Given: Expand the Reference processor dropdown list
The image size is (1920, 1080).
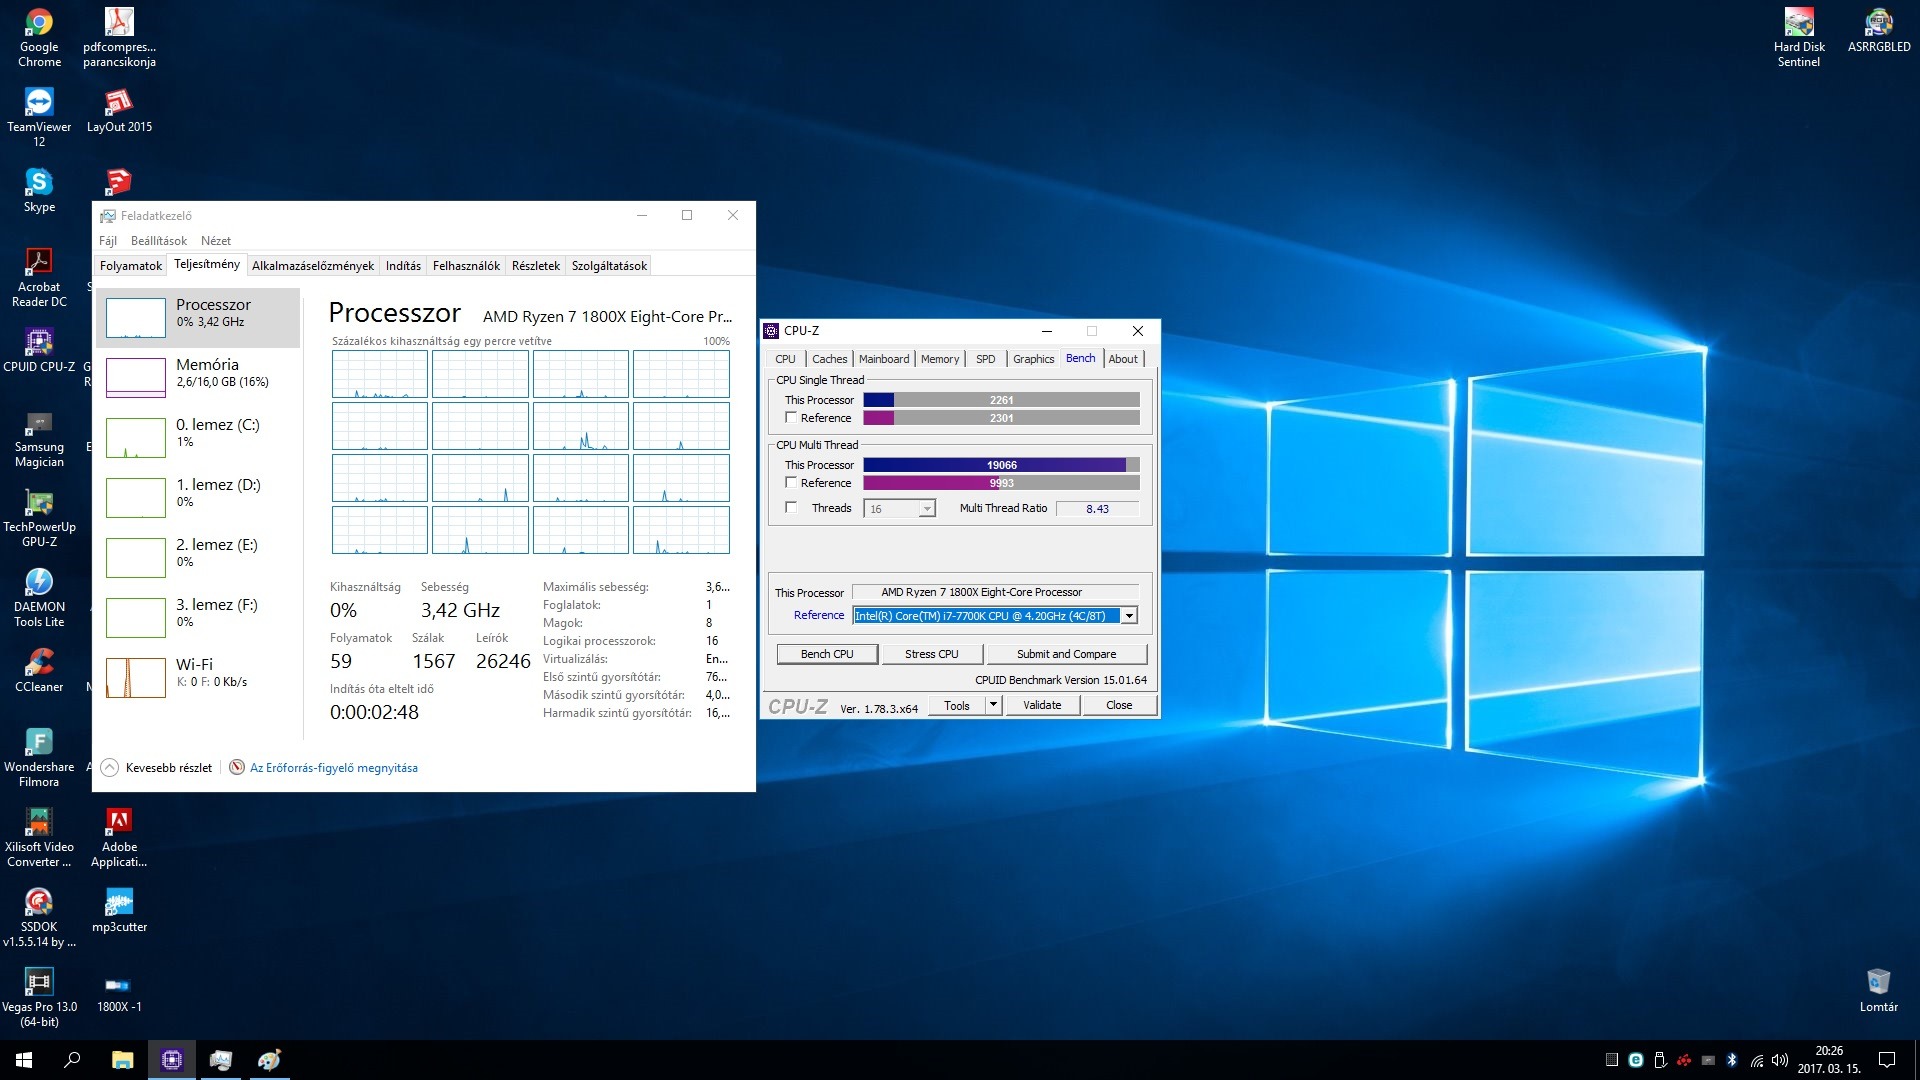Looking at the screenshot, I should coord(1129,616).
